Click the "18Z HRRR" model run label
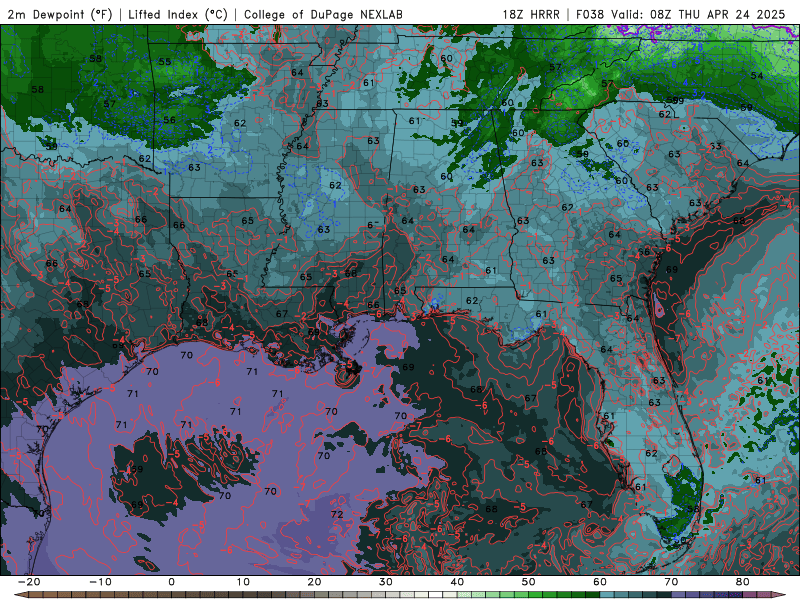Image resolution: width=800 pixels, height=600 pixels. (531, 15)
